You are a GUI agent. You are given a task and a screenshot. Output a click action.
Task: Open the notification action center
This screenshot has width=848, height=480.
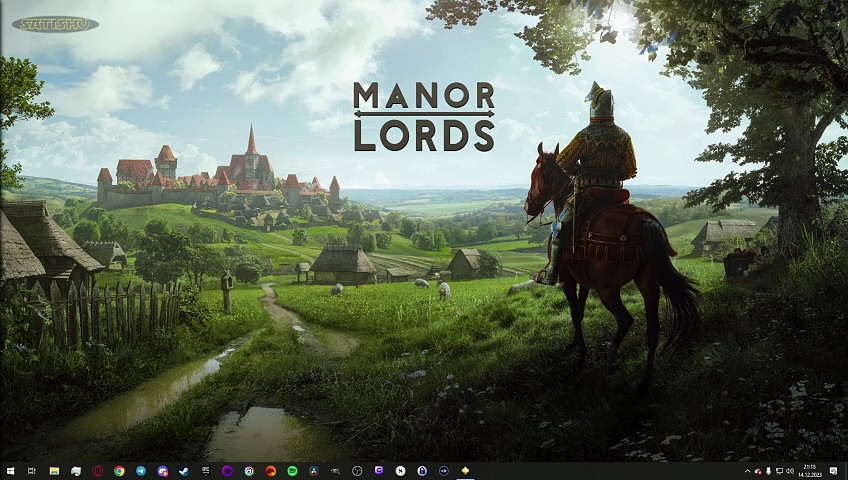pos(833,471)
